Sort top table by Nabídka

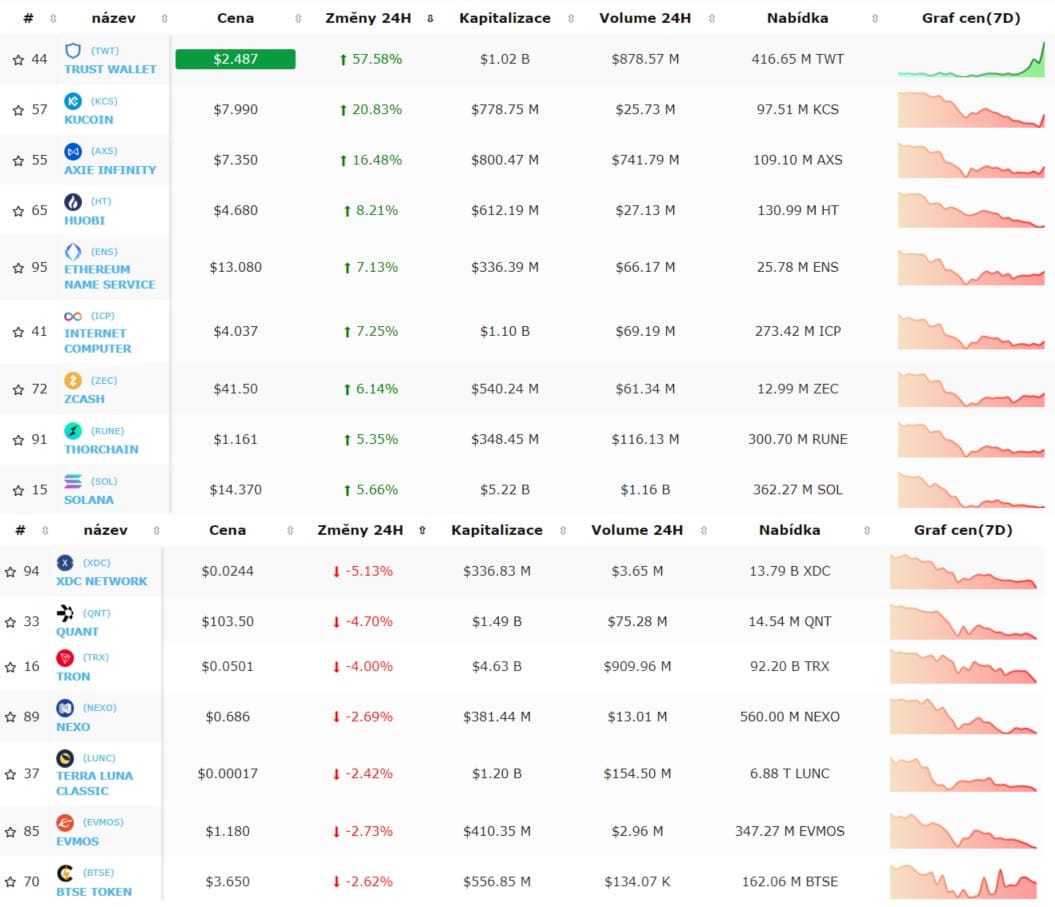point(875,19)
